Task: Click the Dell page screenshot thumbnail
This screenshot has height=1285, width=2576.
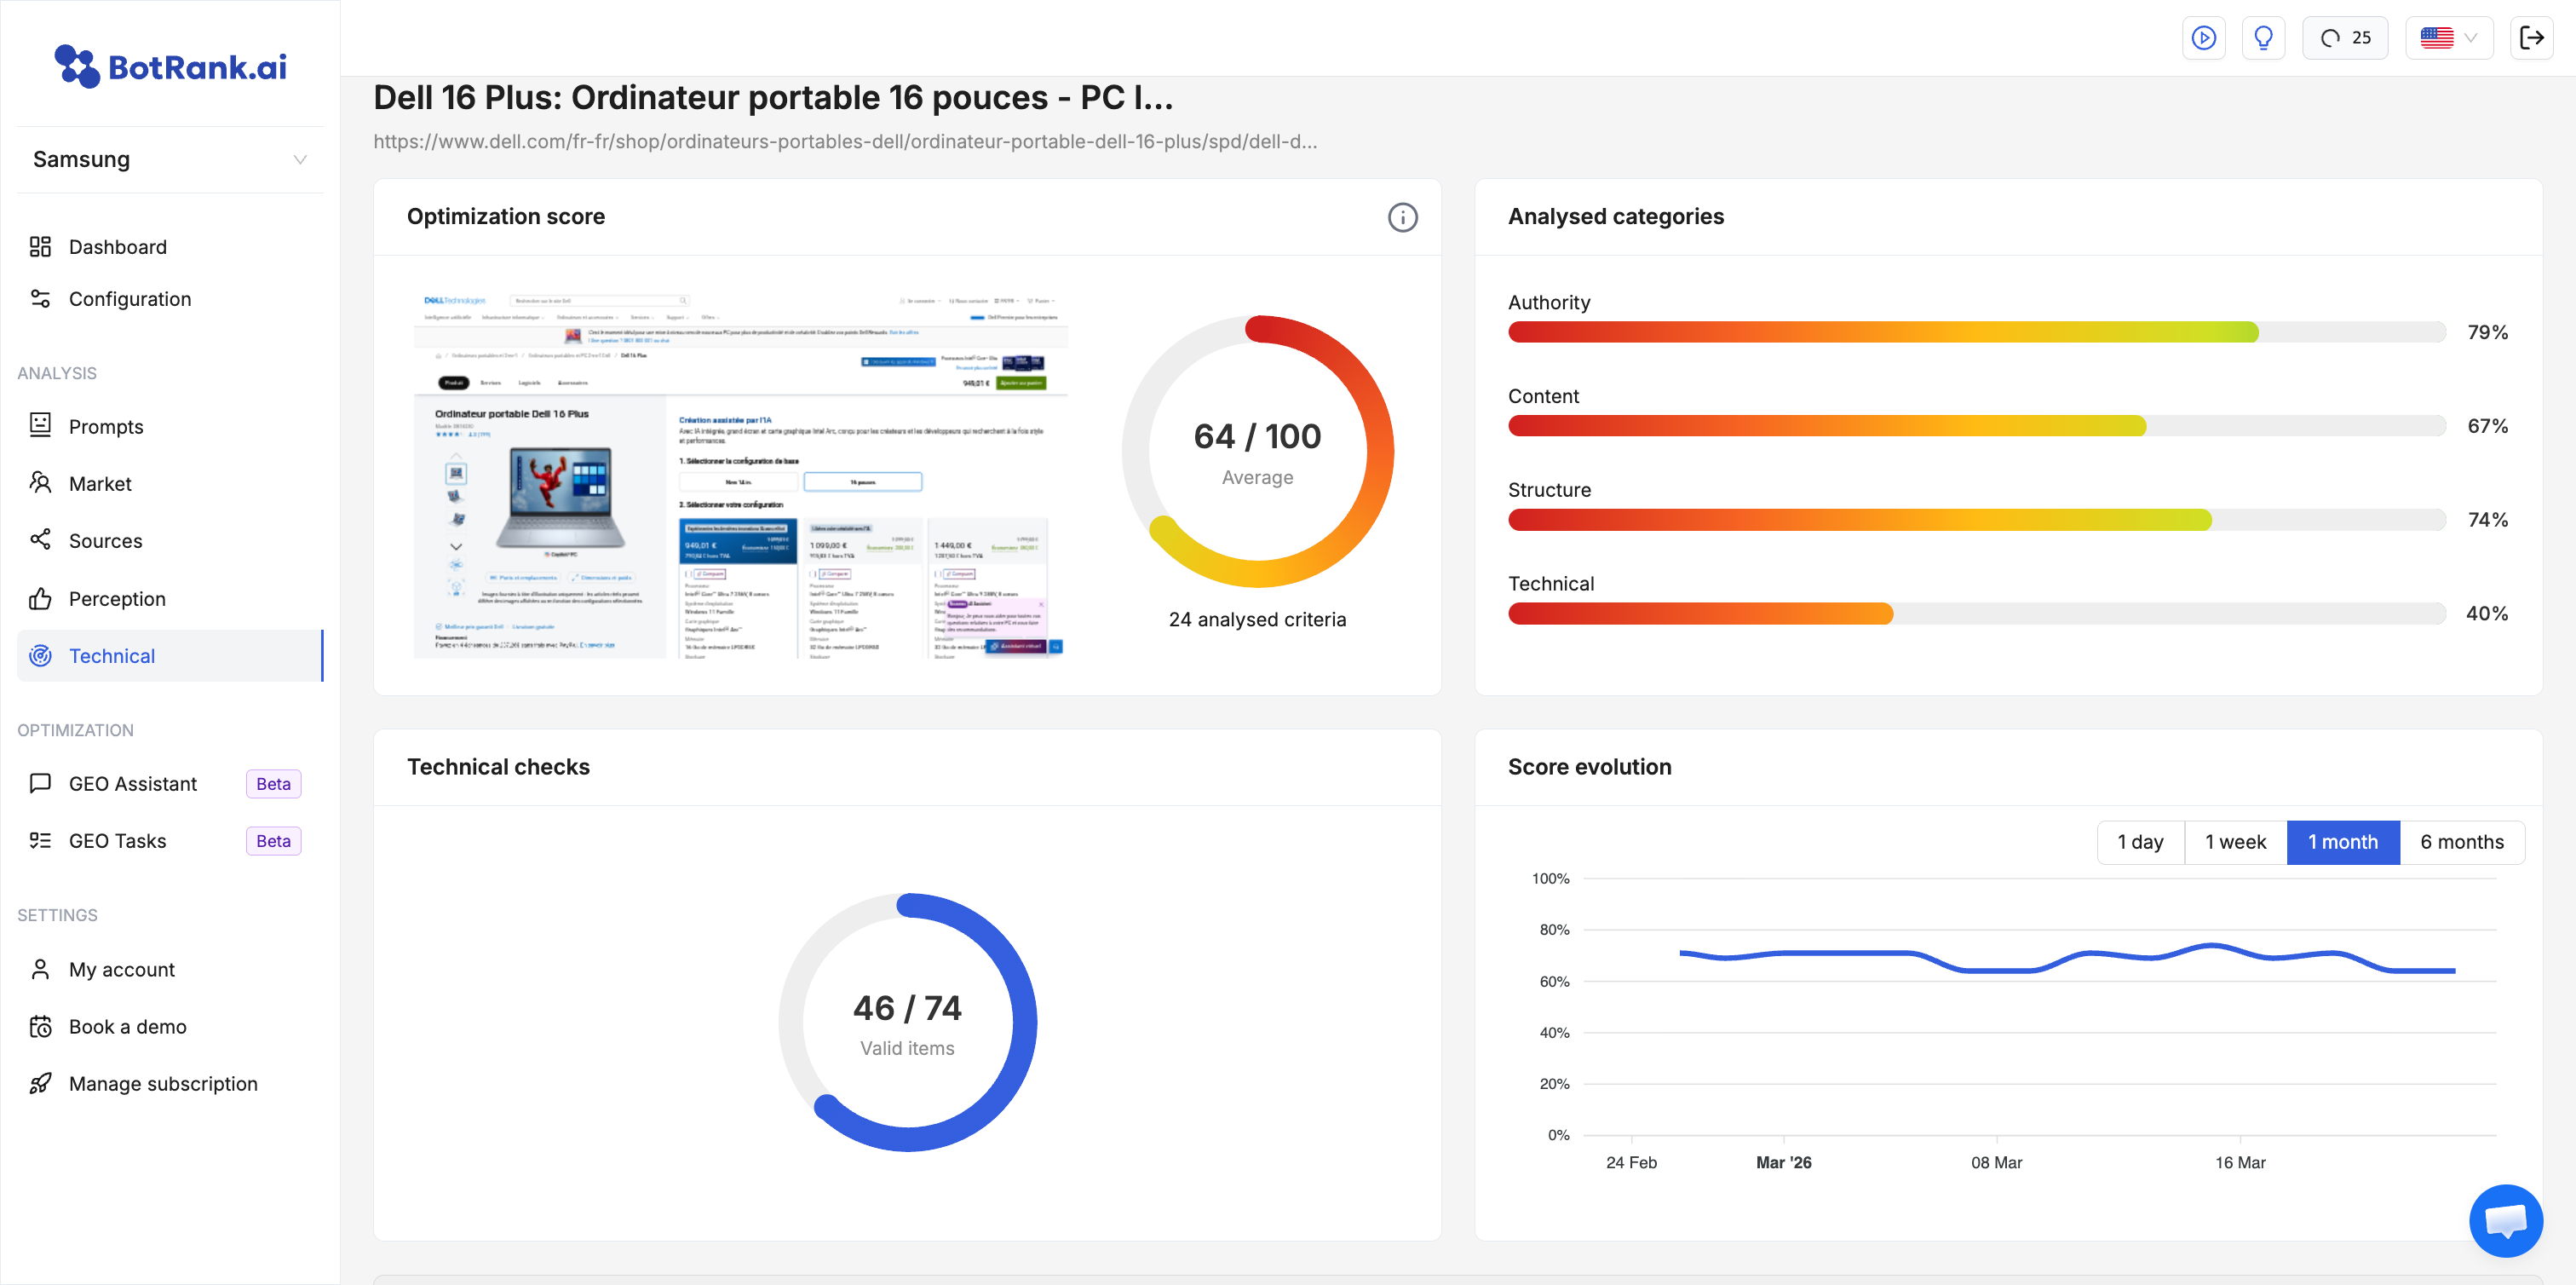Action: (x=740, y=475)
